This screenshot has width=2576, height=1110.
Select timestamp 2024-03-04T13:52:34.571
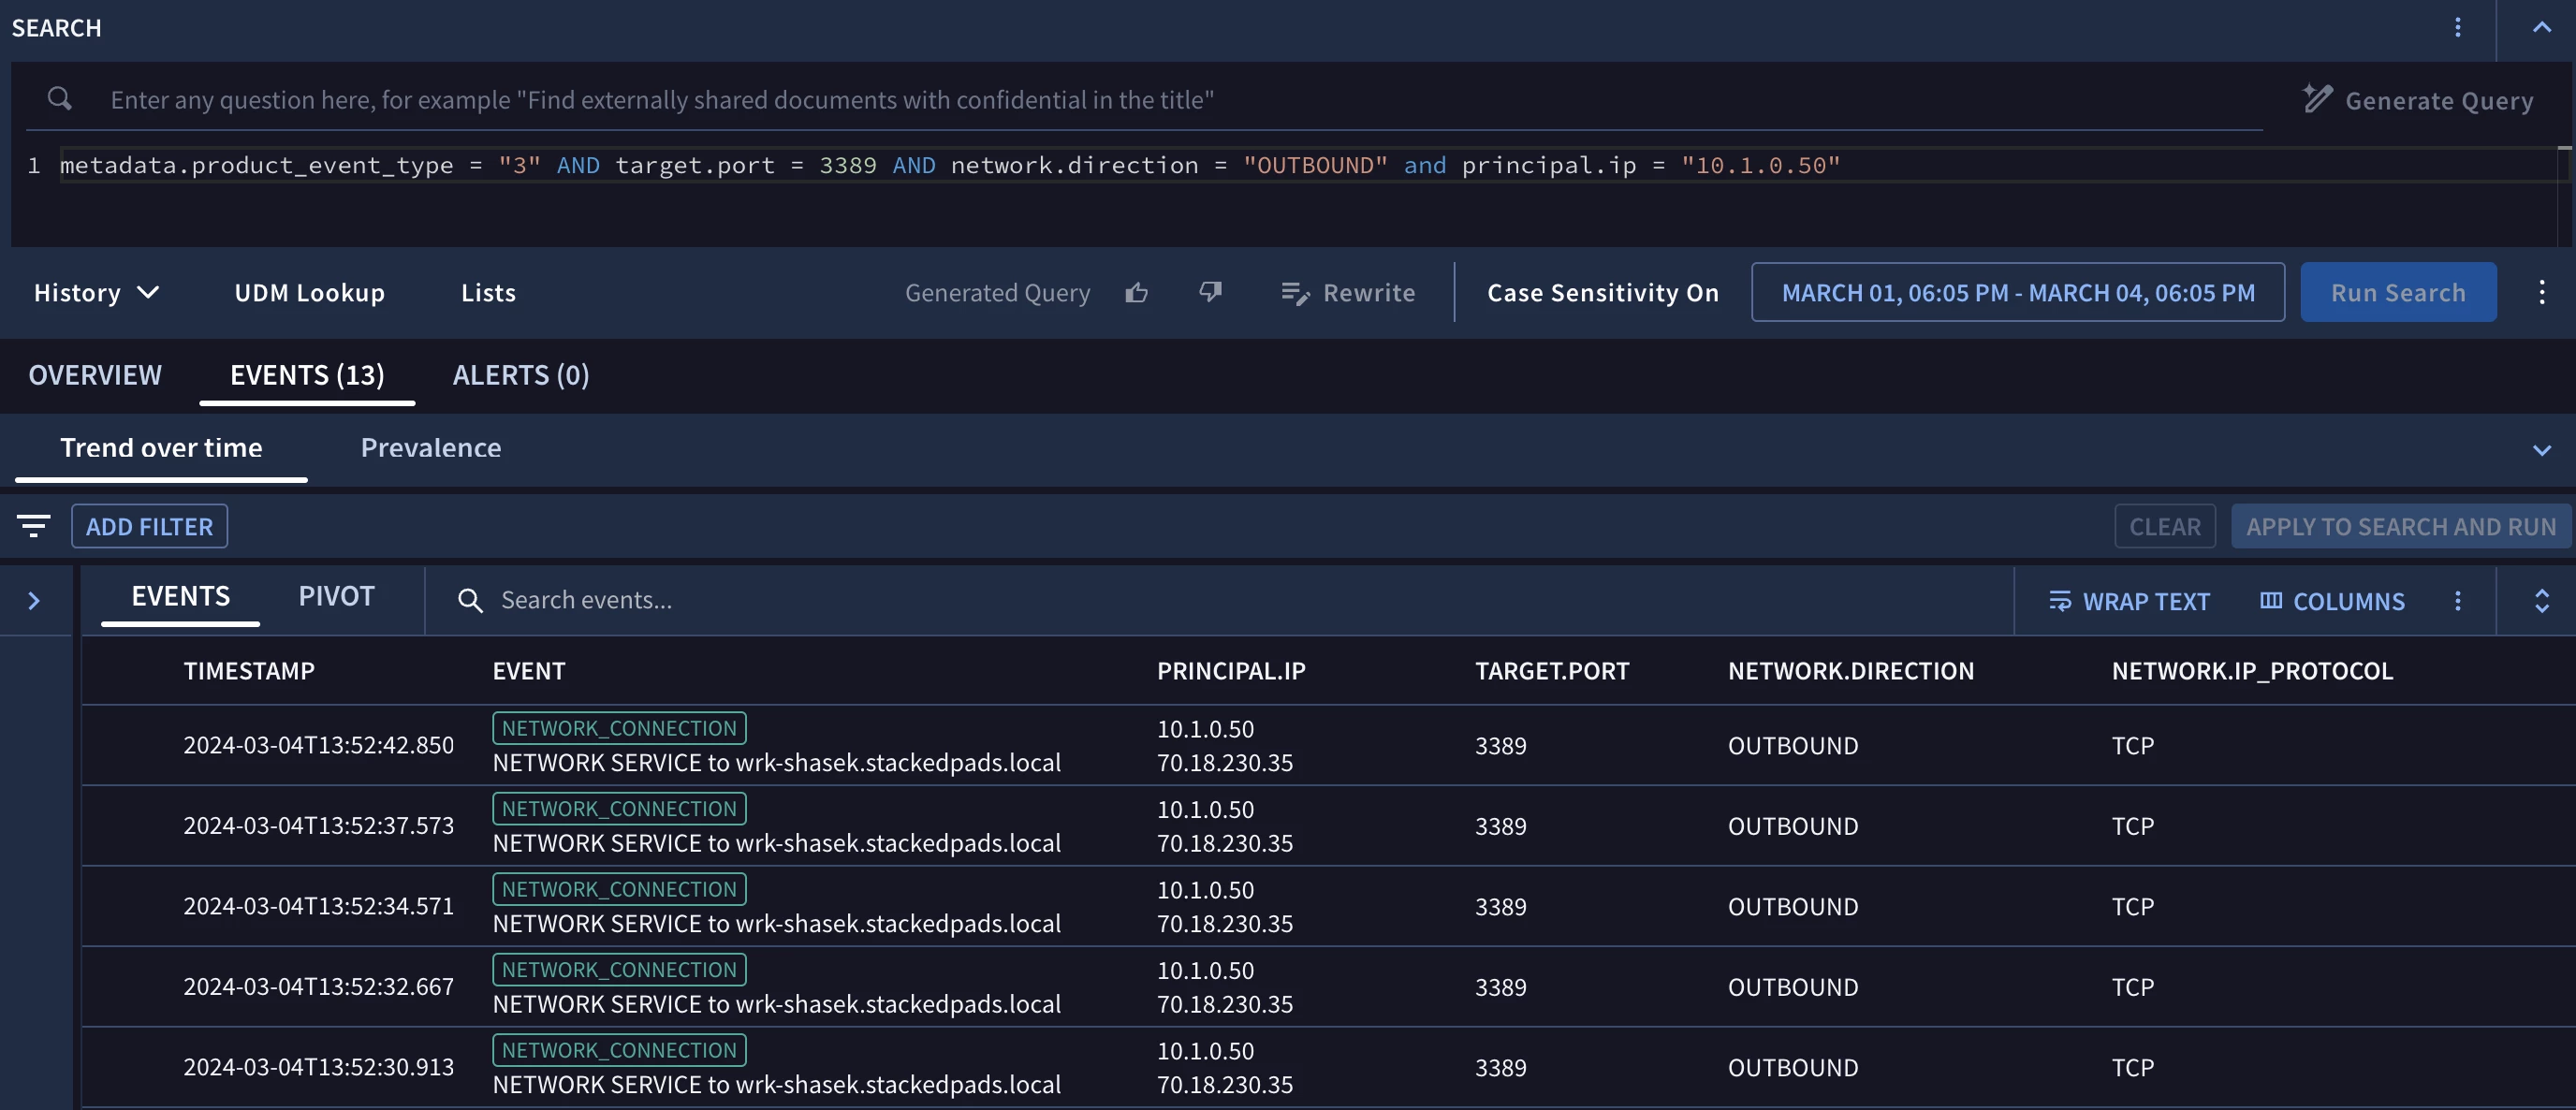318,906
